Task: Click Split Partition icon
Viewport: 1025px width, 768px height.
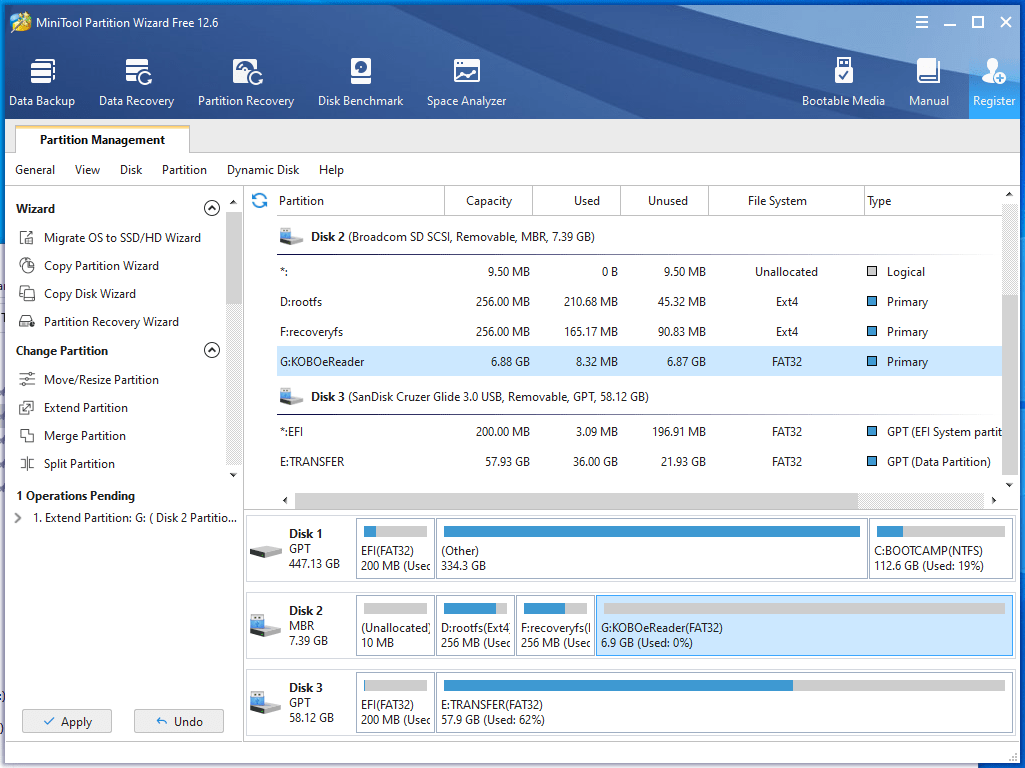Action: click(x=27, y=464)
